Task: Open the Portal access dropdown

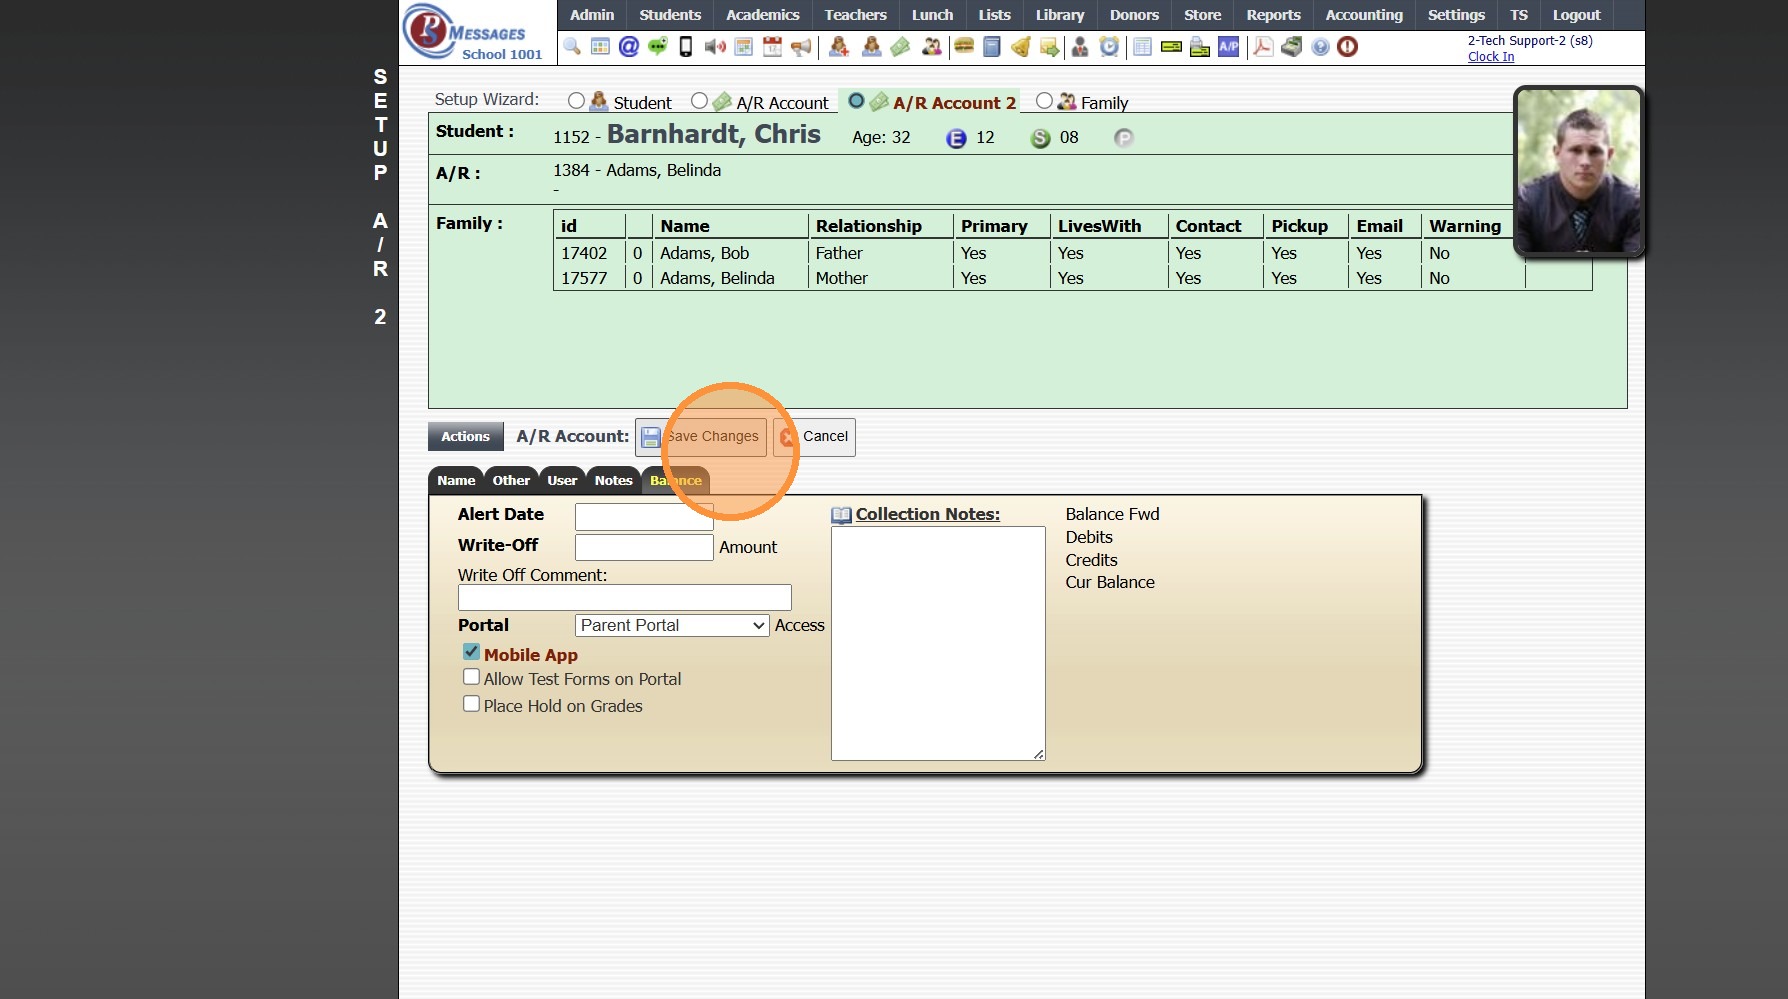Action: point(672,626)
